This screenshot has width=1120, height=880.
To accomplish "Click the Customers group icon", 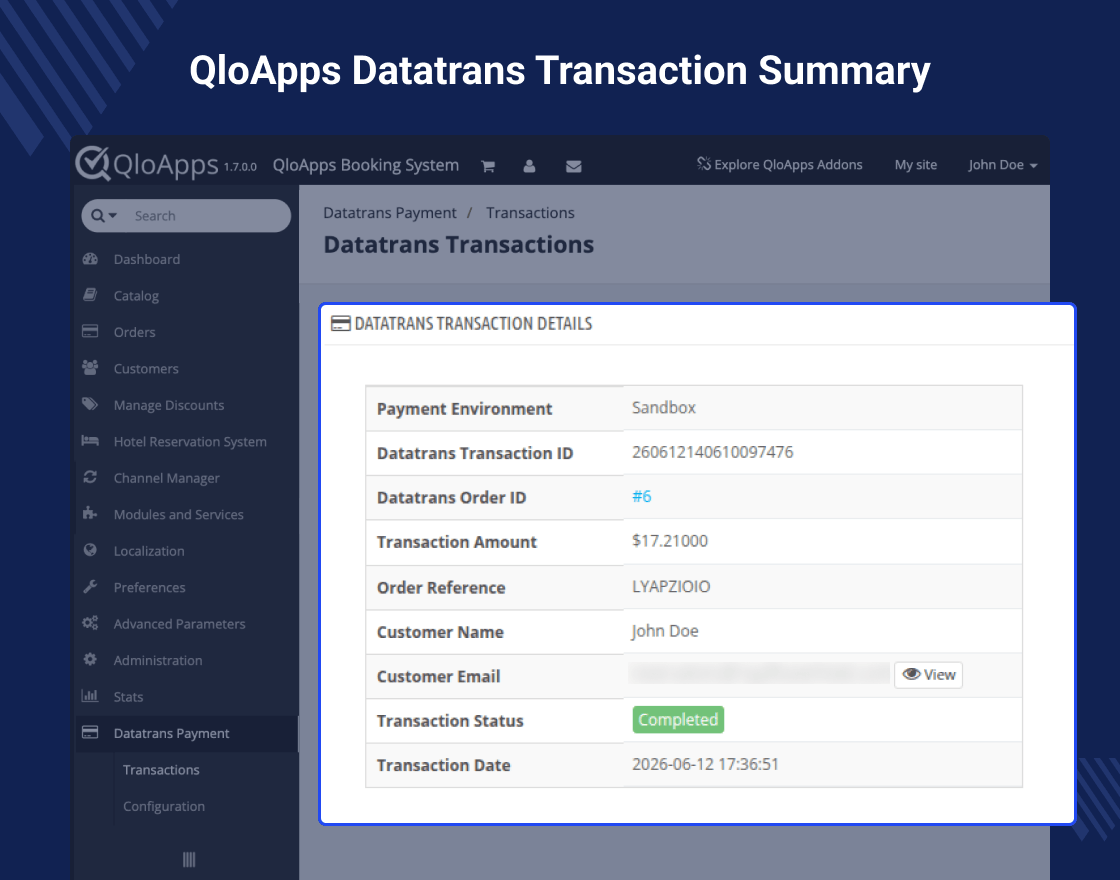I will tap(90, 368).
